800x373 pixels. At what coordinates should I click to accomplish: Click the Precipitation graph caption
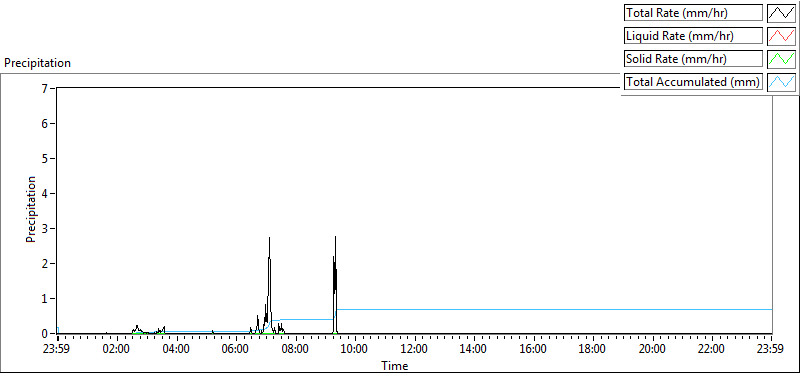(37, 63)
